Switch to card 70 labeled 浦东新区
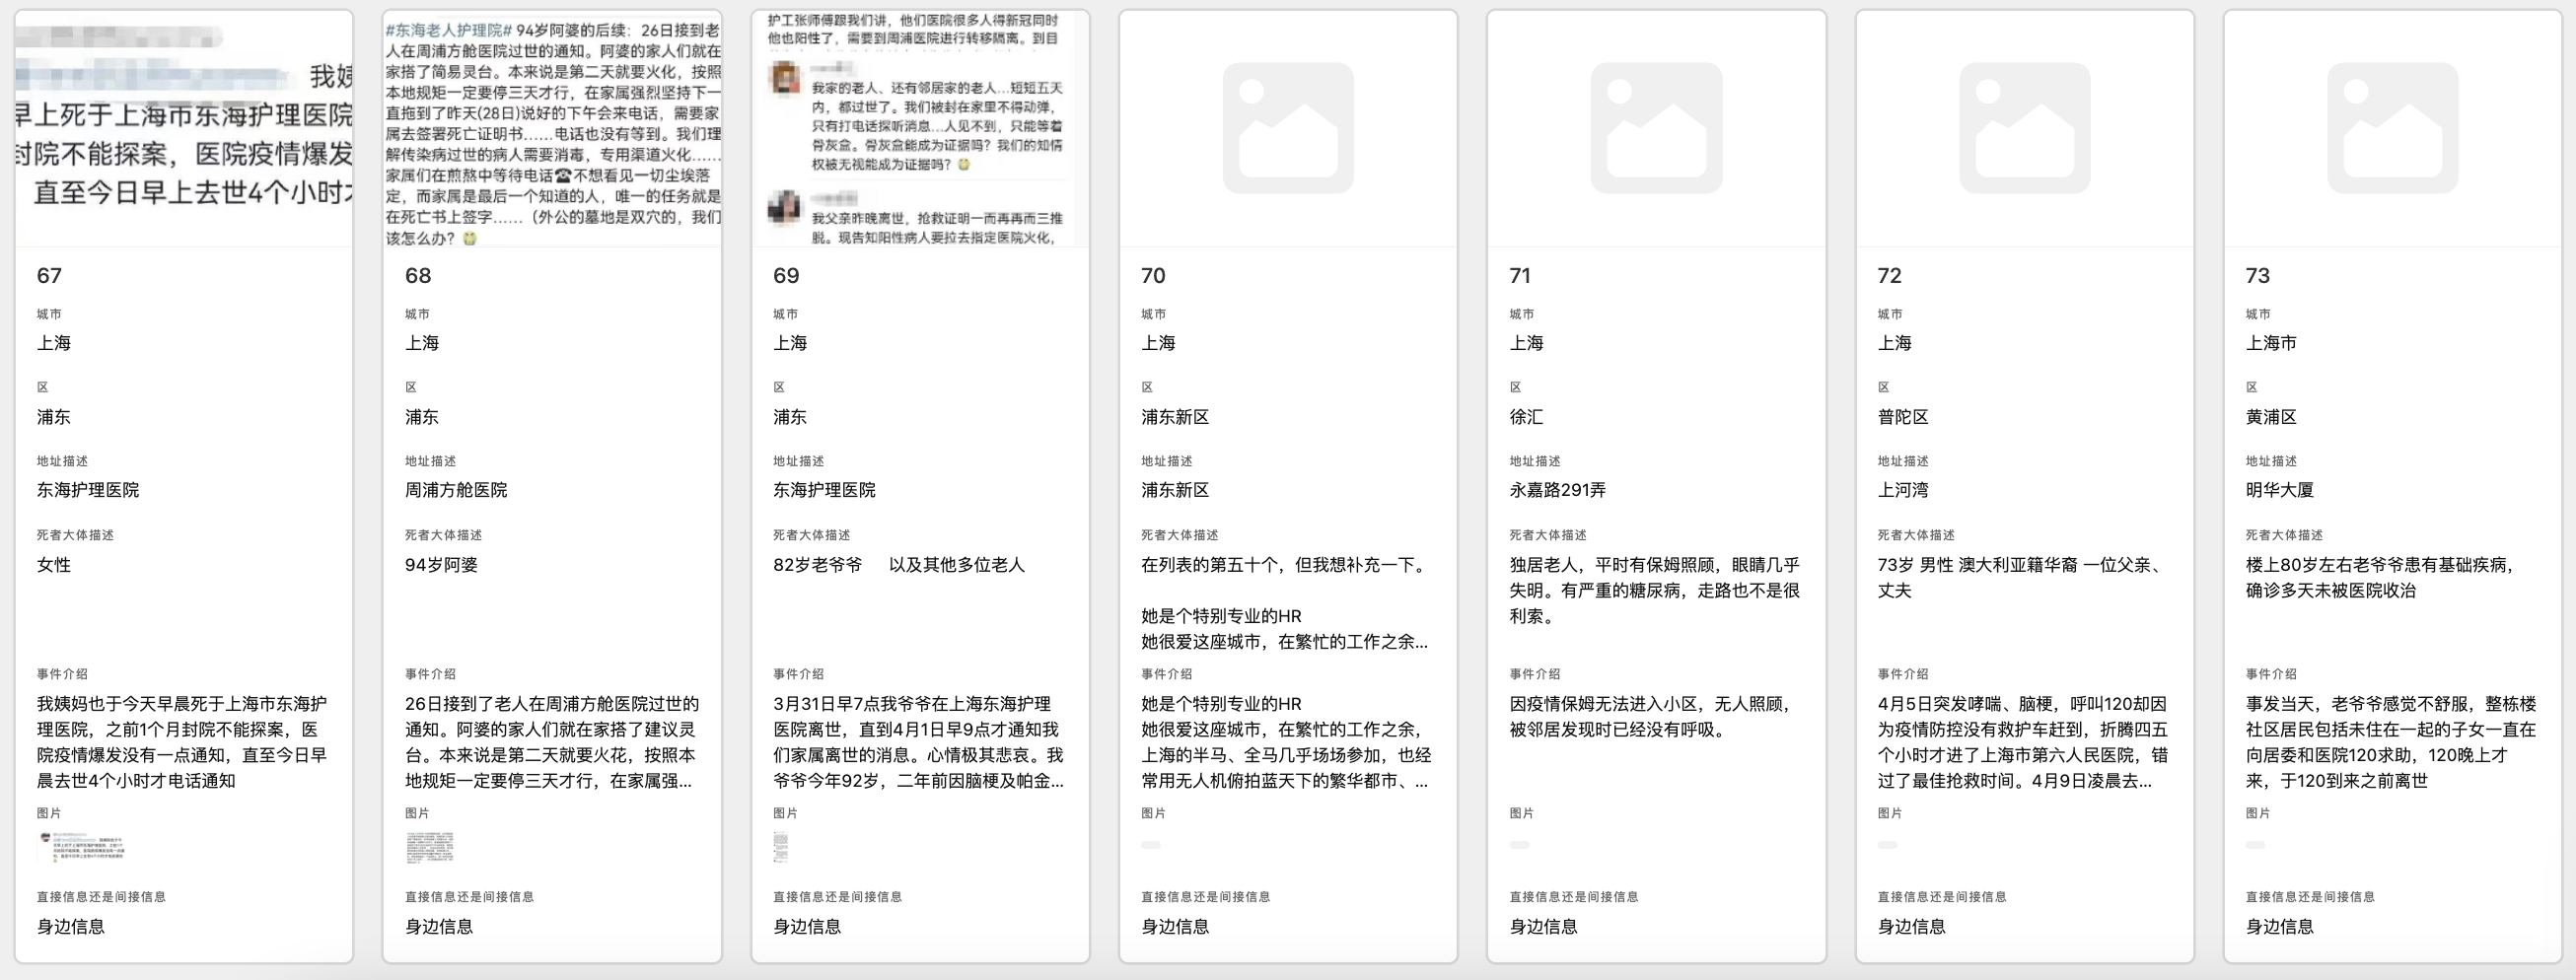The image size is (2576, 980). [1174, 417]
